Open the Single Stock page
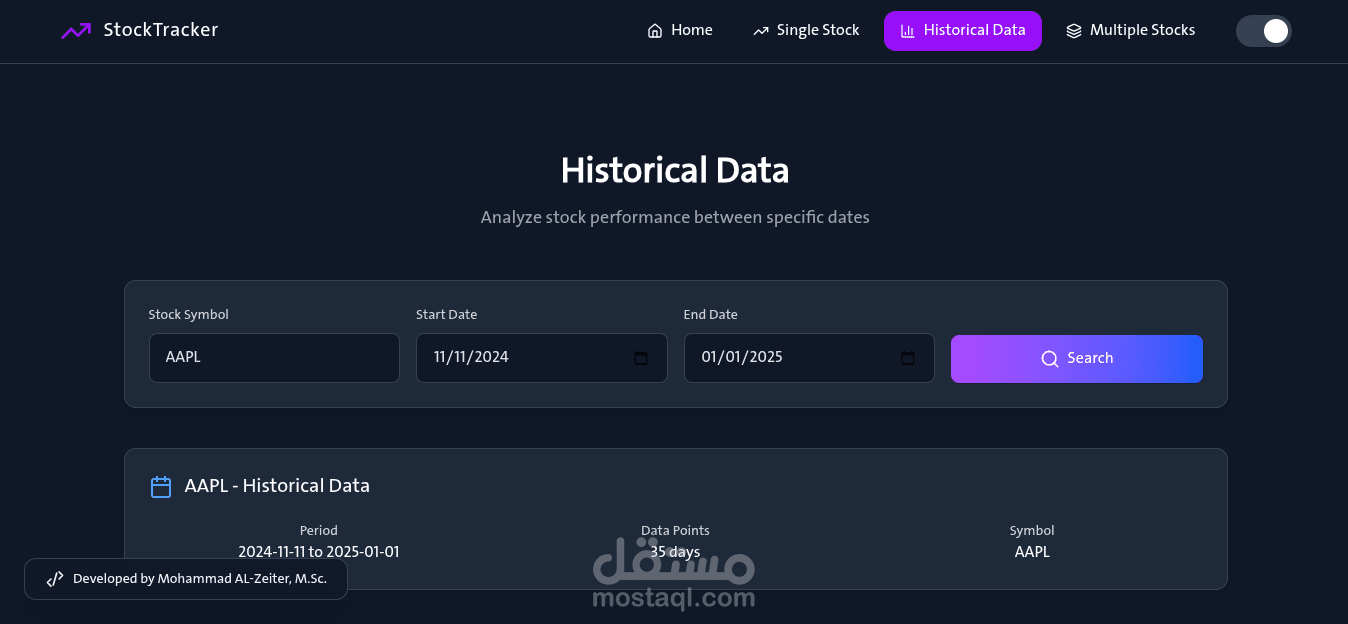The height and width of the screenshot is (624, 1348). (x=806, y=31)
